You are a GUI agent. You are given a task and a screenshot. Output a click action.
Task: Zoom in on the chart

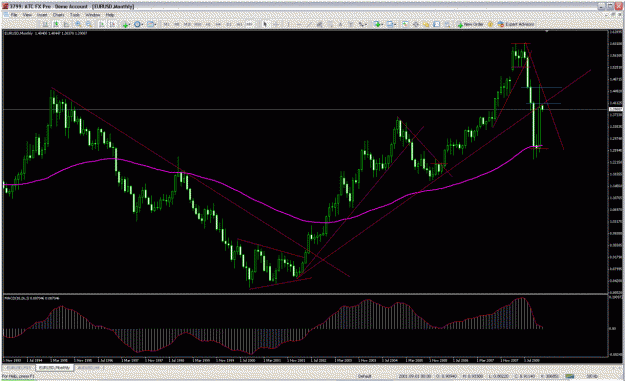click(x=78, y=24)
